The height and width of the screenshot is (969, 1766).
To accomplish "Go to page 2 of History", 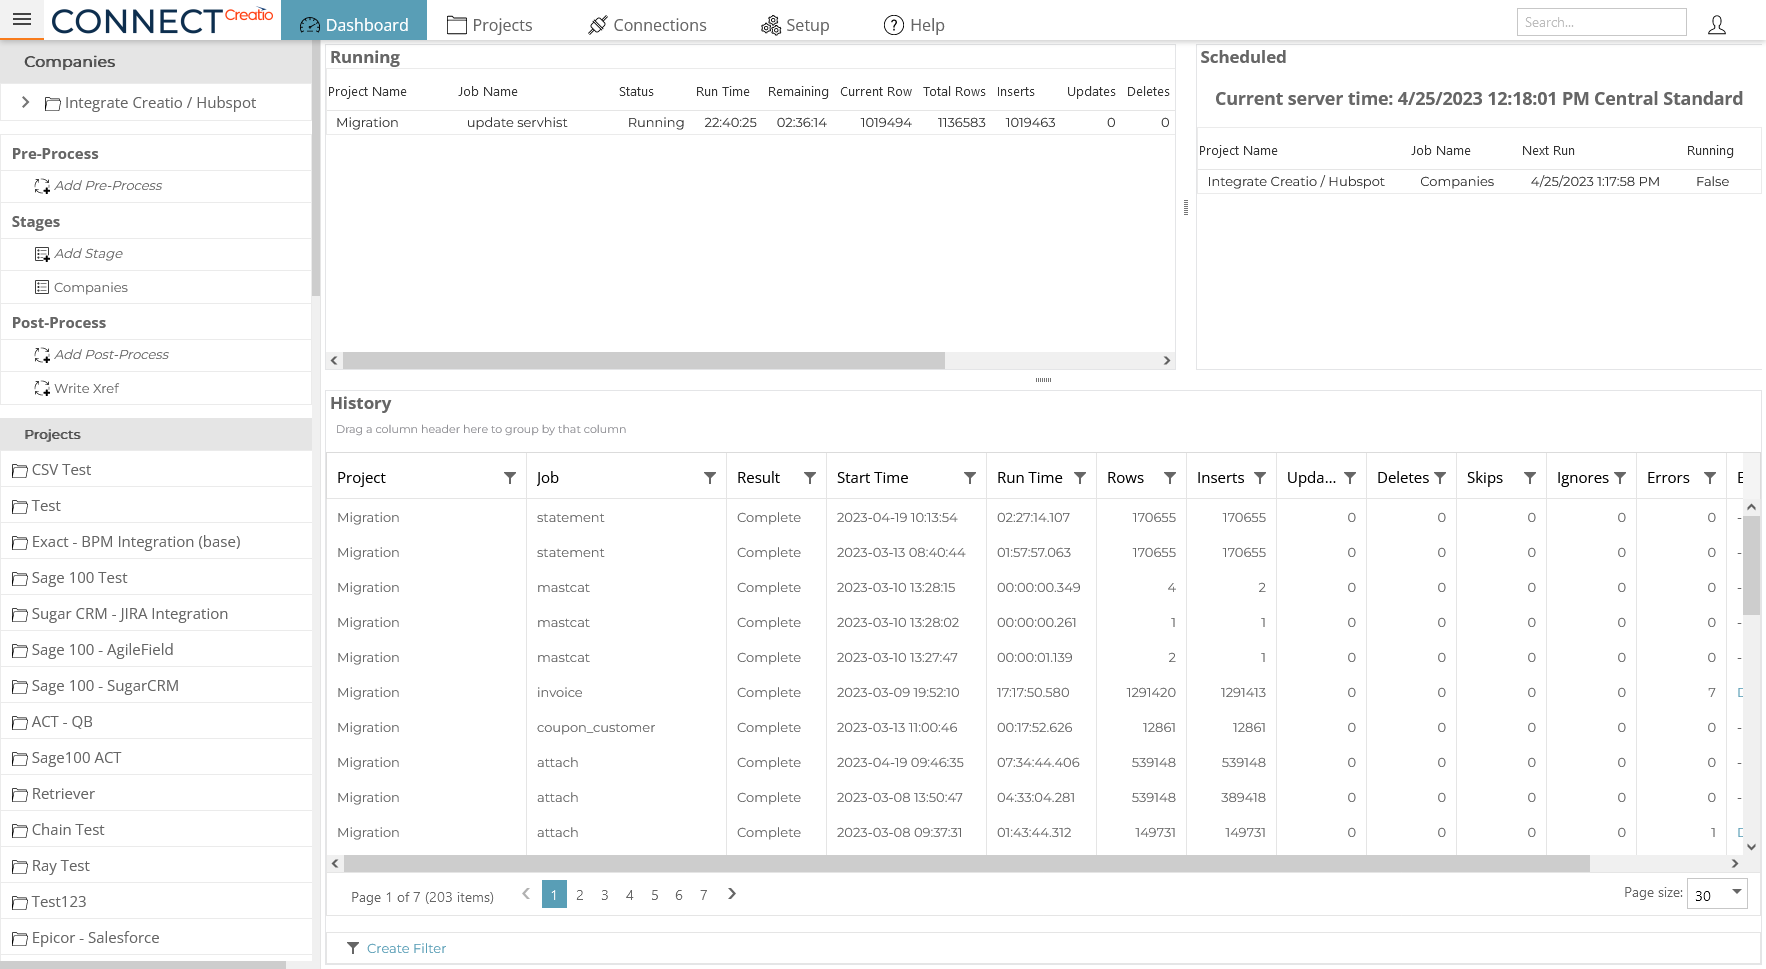I will coord(579,894).
